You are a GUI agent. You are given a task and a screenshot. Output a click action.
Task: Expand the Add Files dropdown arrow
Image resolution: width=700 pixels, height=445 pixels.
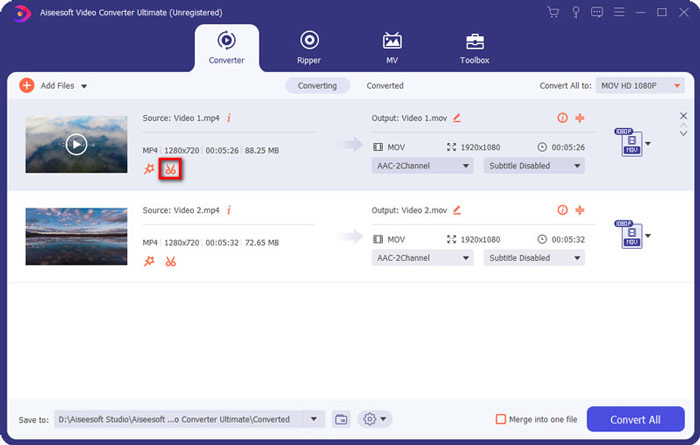[84, 86]
